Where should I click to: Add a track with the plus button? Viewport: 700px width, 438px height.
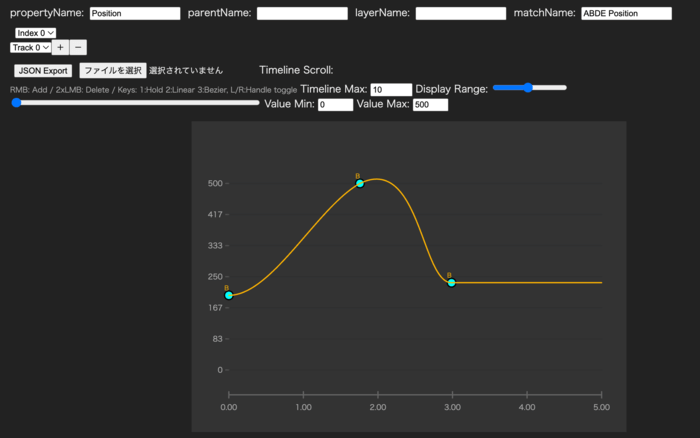tap(60, 47)
